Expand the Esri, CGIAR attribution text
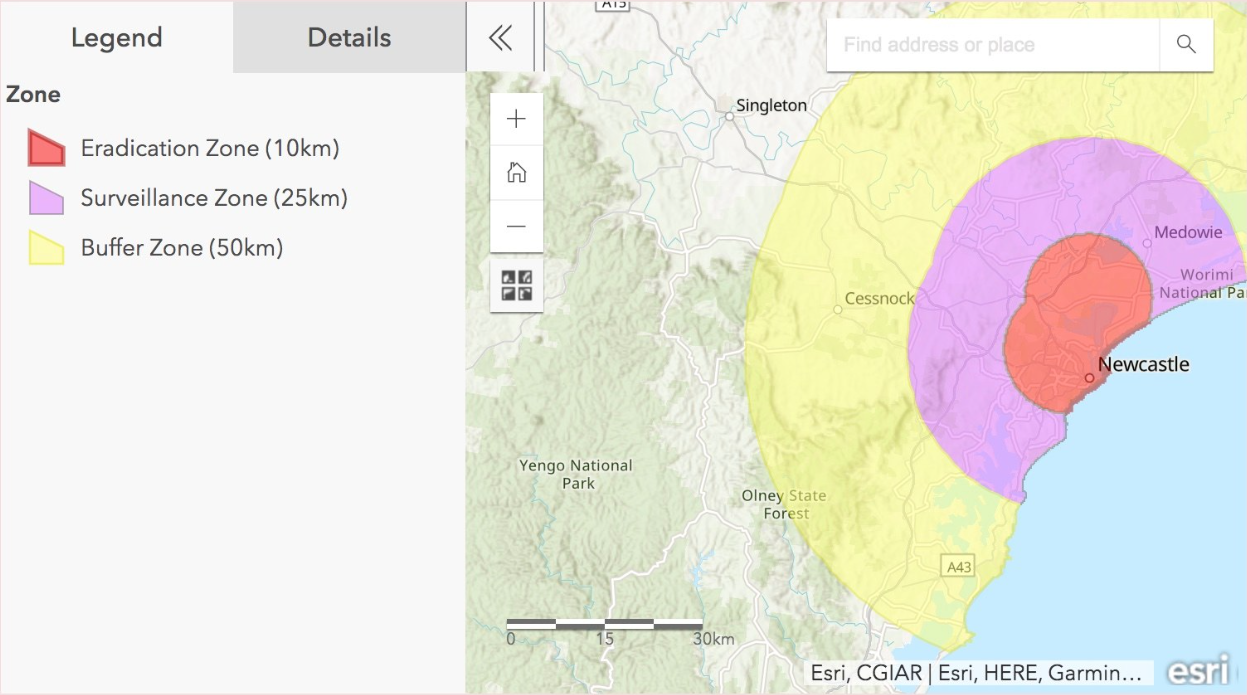This screenshot has width=1247, height=695. [977, 673]
